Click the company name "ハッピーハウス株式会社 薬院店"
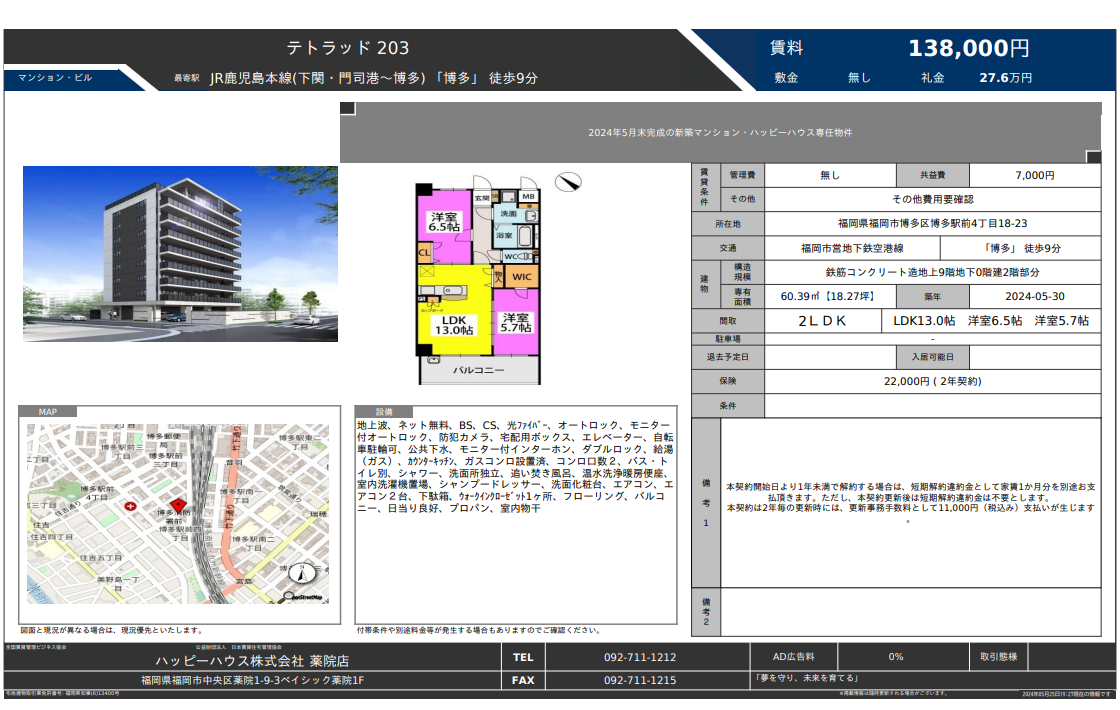1120x710 pixels. point(252,661)
